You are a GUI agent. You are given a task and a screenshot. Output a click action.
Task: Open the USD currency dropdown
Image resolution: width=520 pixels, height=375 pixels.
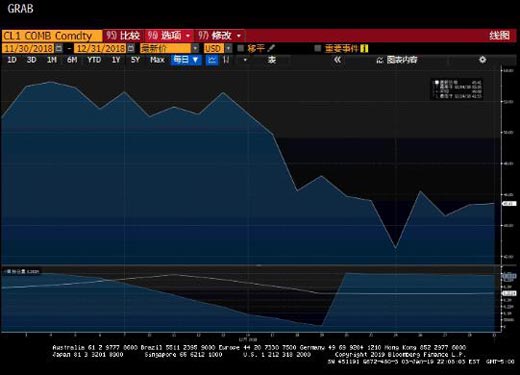(228, 48)
